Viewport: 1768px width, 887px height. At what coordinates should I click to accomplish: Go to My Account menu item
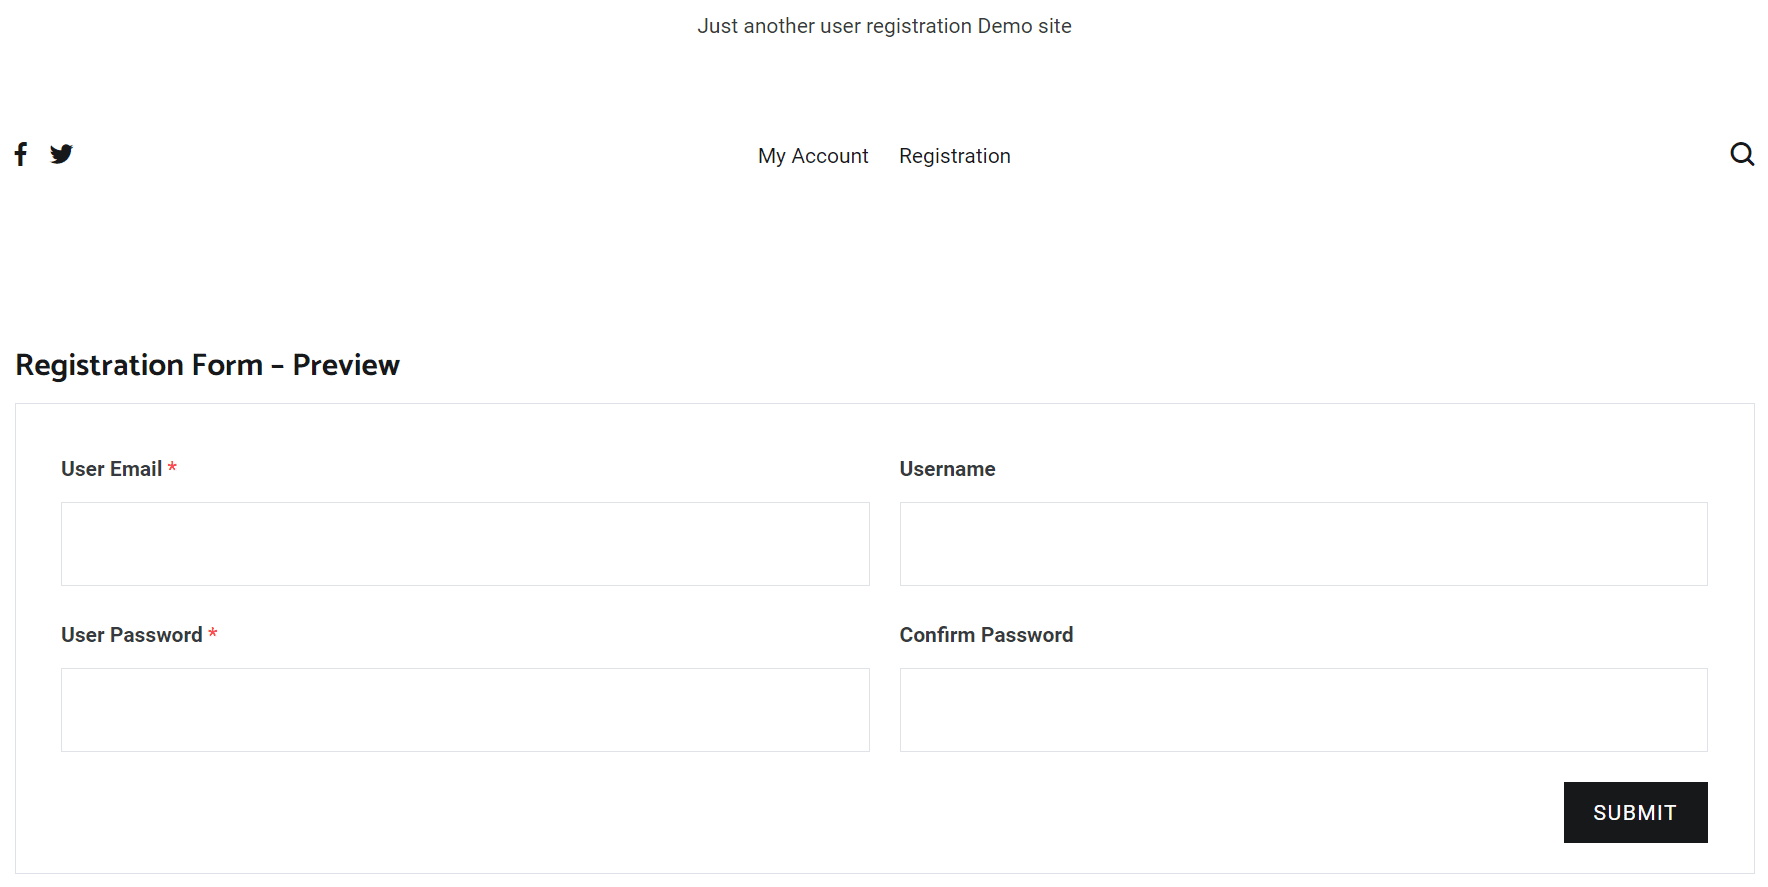[x=813, y=156]
